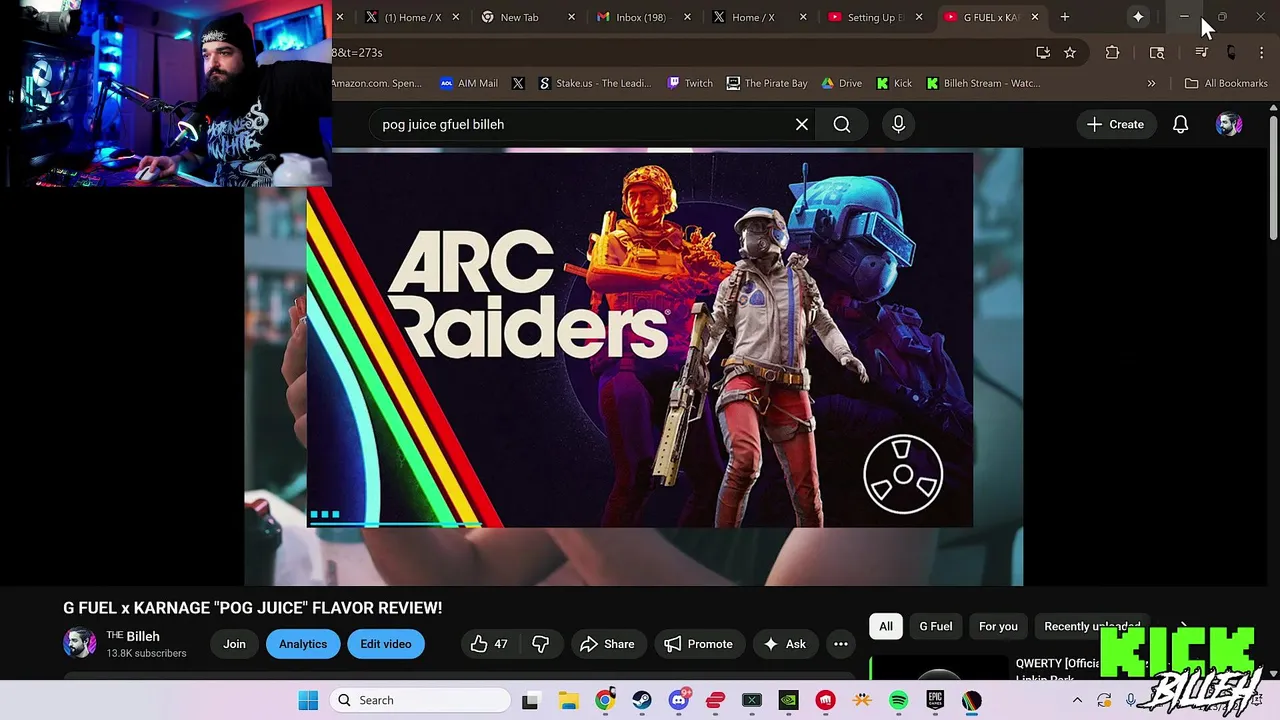Show hidden system tray icons

1077,700
